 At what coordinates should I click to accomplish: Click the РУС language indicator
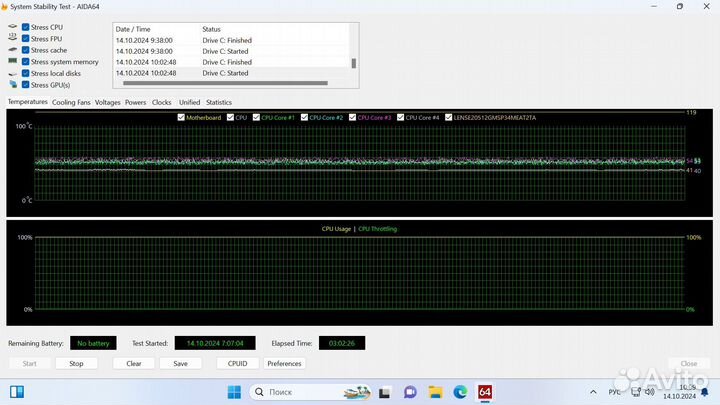[x=614, y=392]
